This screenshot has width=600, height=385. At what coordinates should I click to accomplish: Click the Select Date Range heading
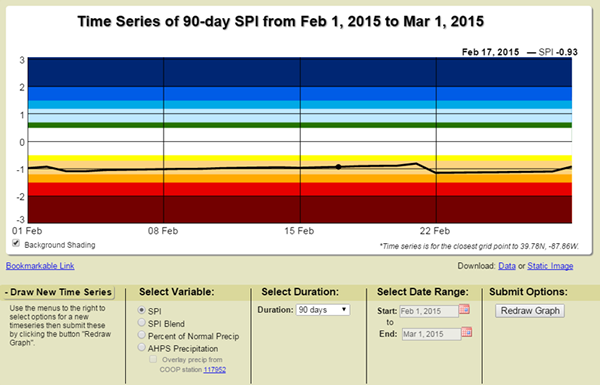pos(422,292)
